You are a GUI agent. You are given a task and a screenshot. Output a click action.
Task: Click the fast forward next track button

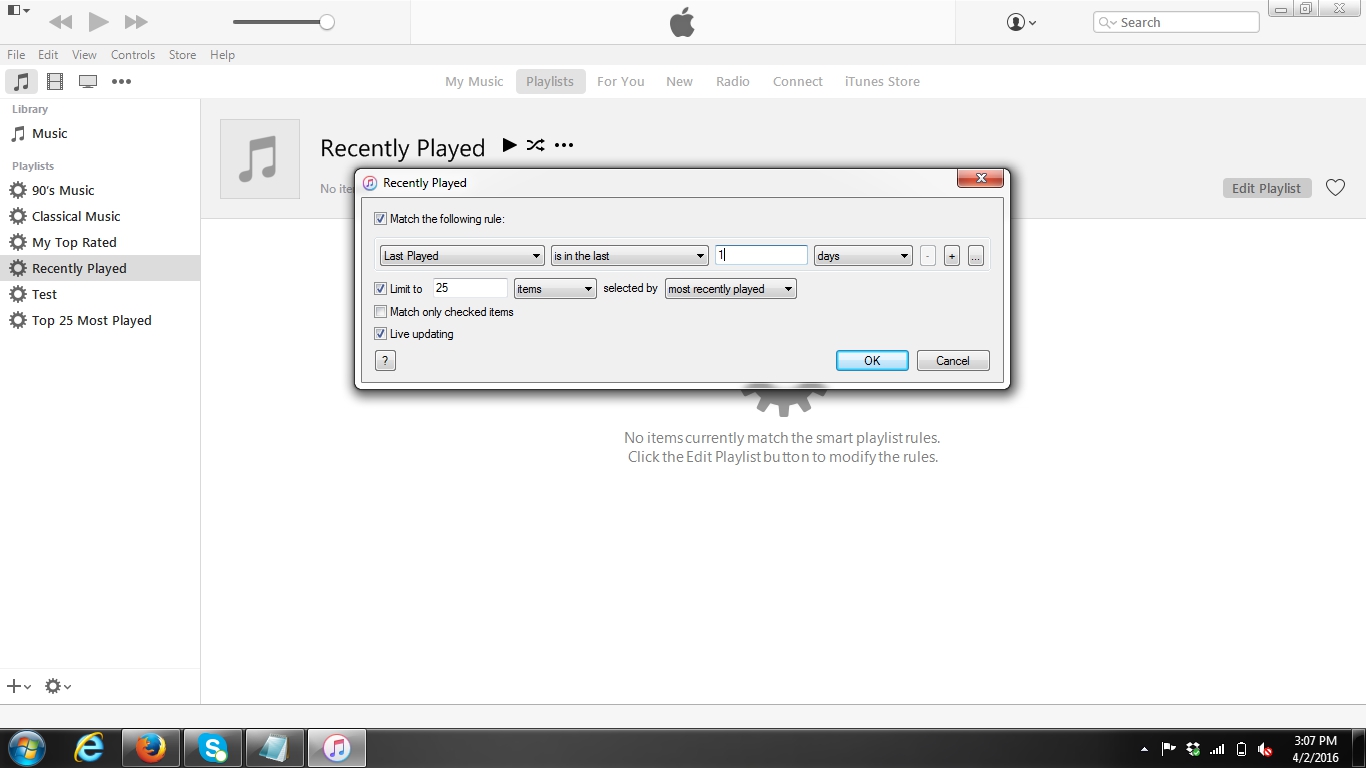coord(136,22)
